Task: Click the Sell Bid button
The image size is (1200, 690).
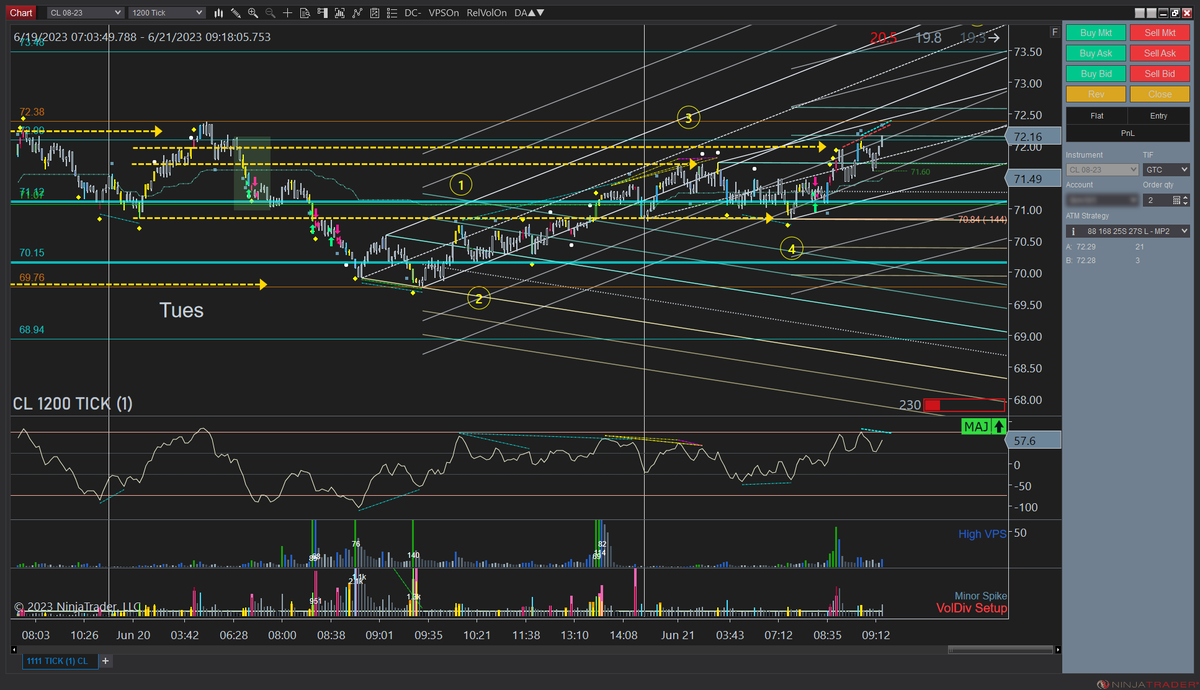Action: coord(1160,74)
